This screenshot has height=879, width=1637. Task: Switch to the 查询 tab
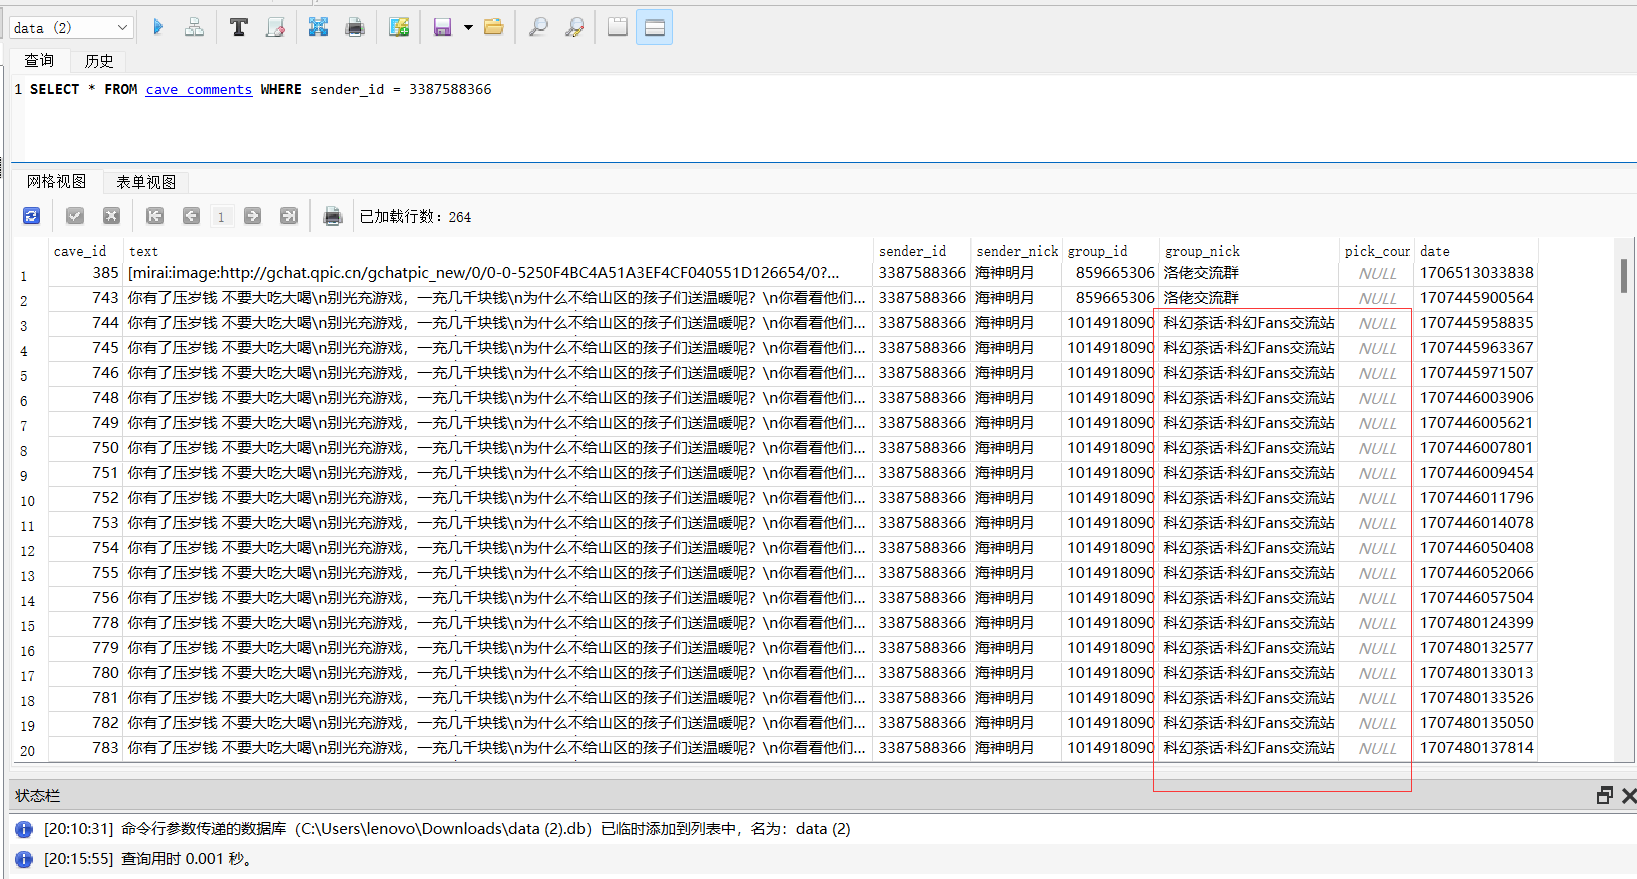coord(39,61)
